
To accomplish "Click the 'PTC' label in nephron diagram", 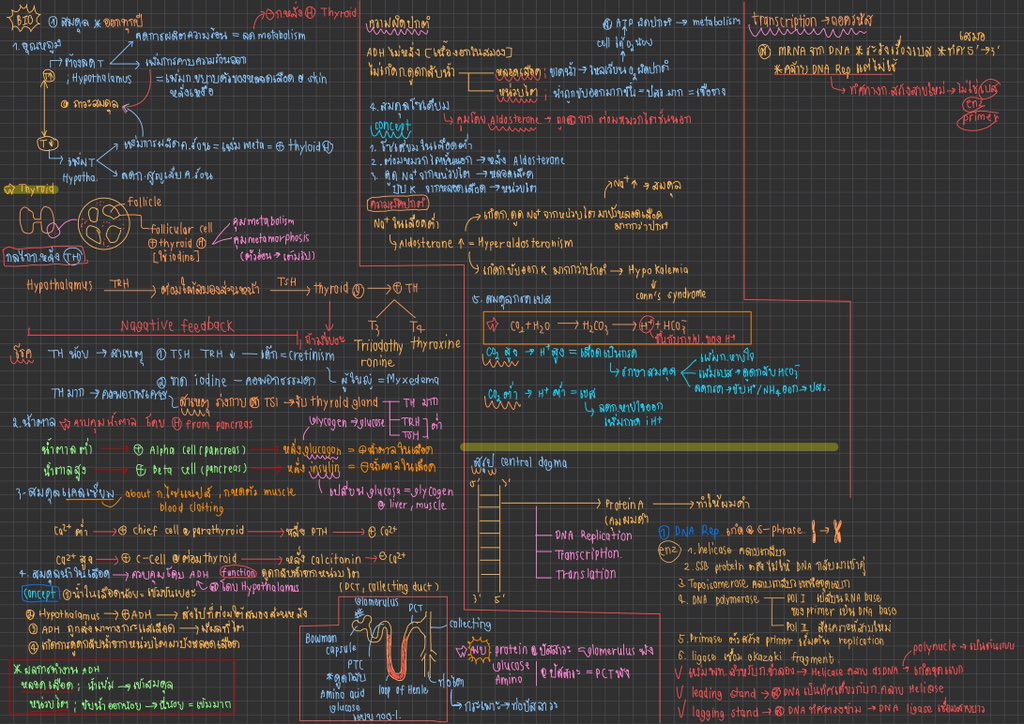I will click(x=355, y=664).
